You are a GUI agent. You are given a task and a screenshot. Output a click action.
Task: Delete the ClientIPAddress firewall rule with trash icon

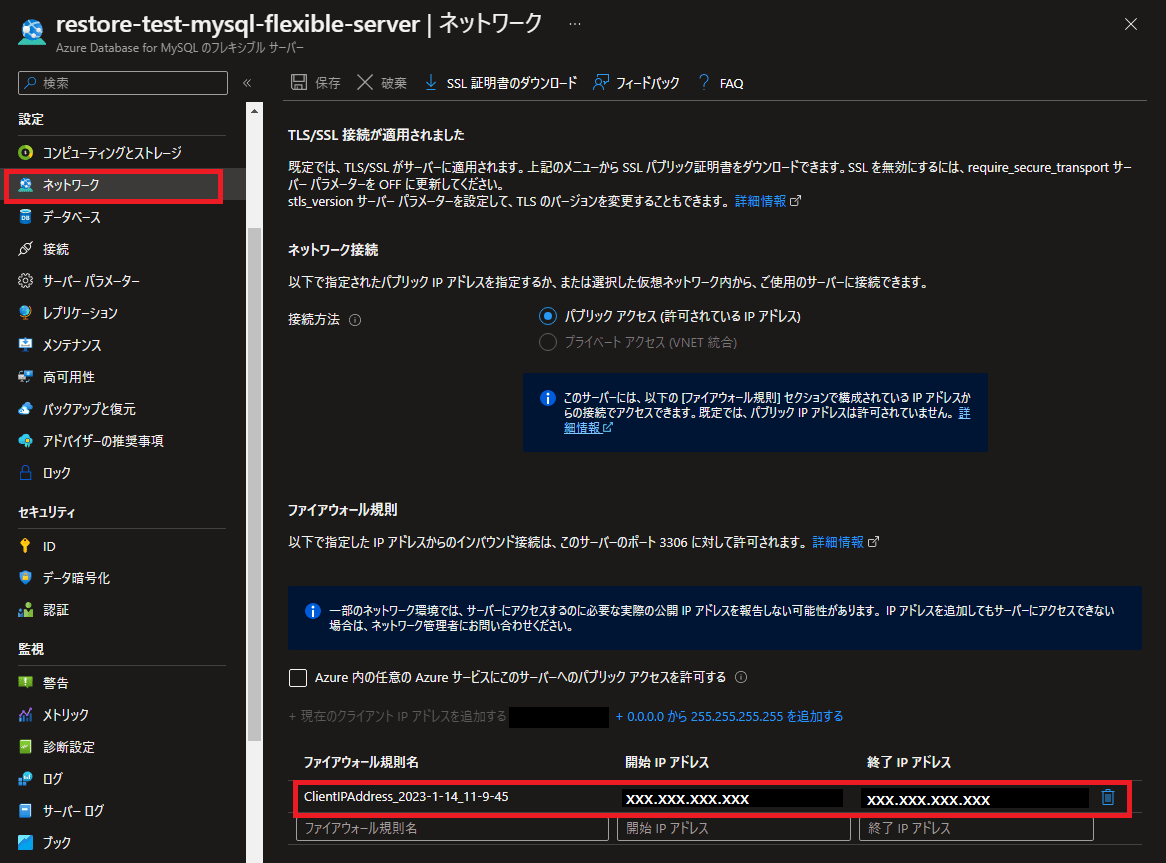click(1107, 797)
